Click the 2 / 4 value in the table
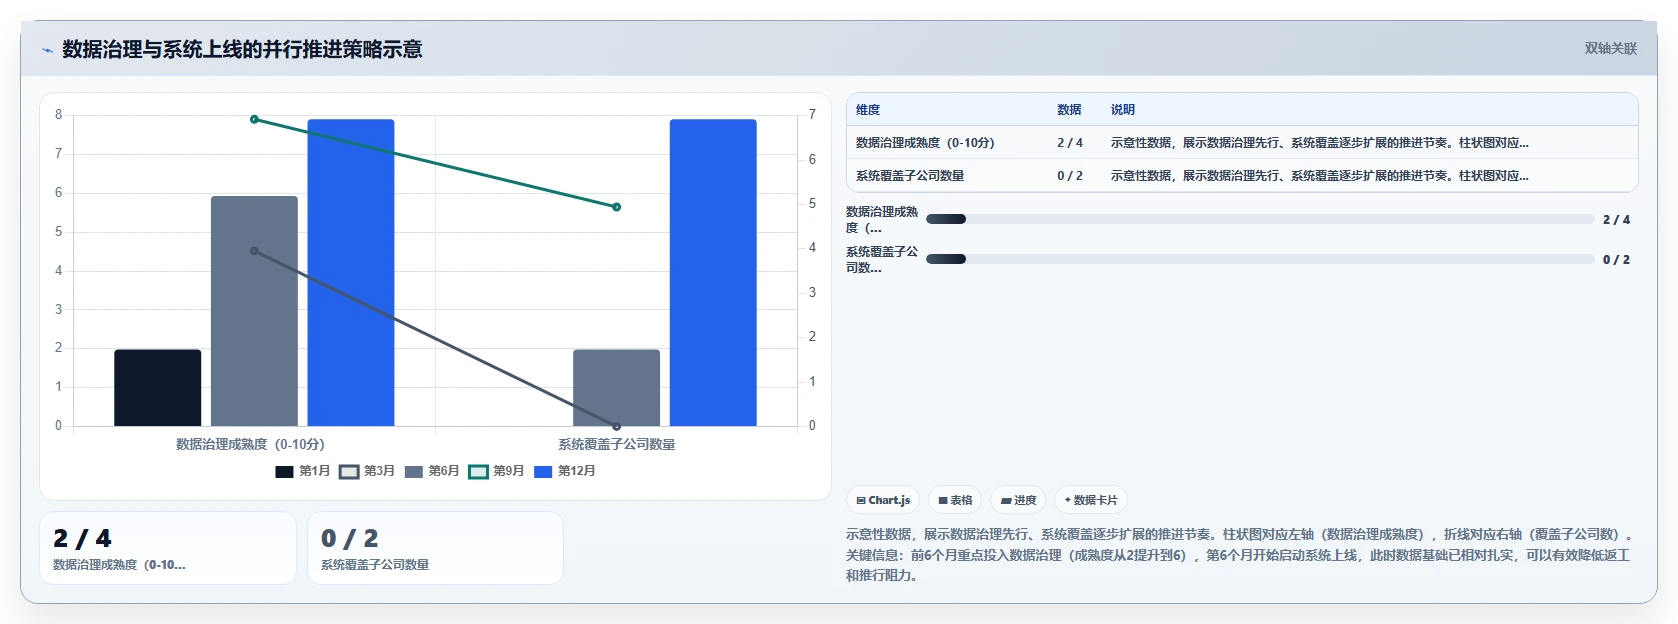 (x=1070, y=143)
